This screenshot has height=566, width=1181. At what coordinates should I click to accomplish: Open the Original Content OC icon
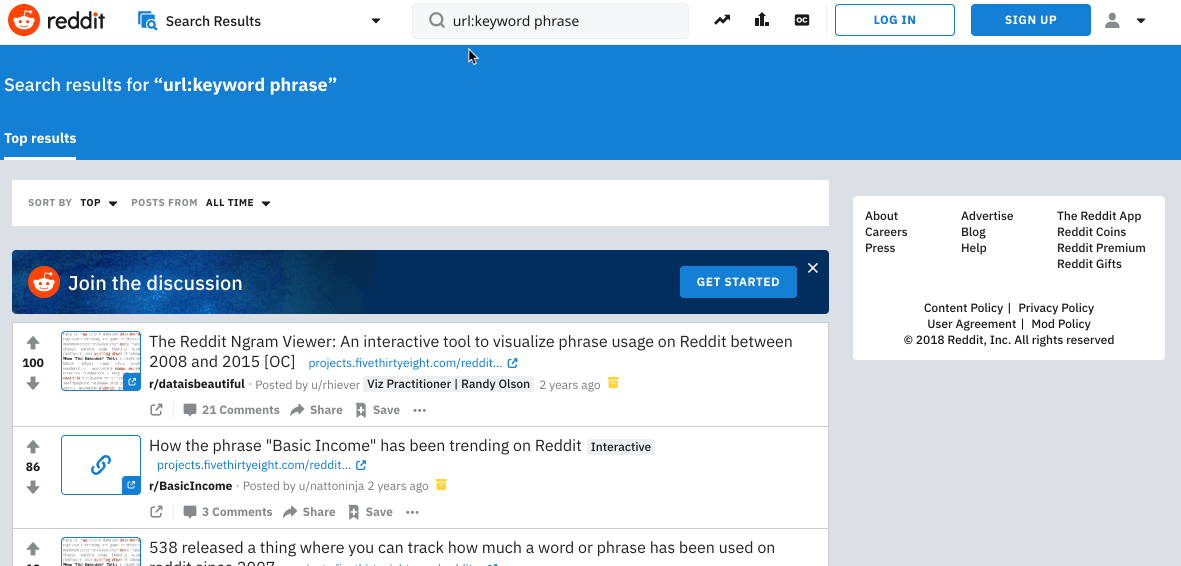[801, 20]
